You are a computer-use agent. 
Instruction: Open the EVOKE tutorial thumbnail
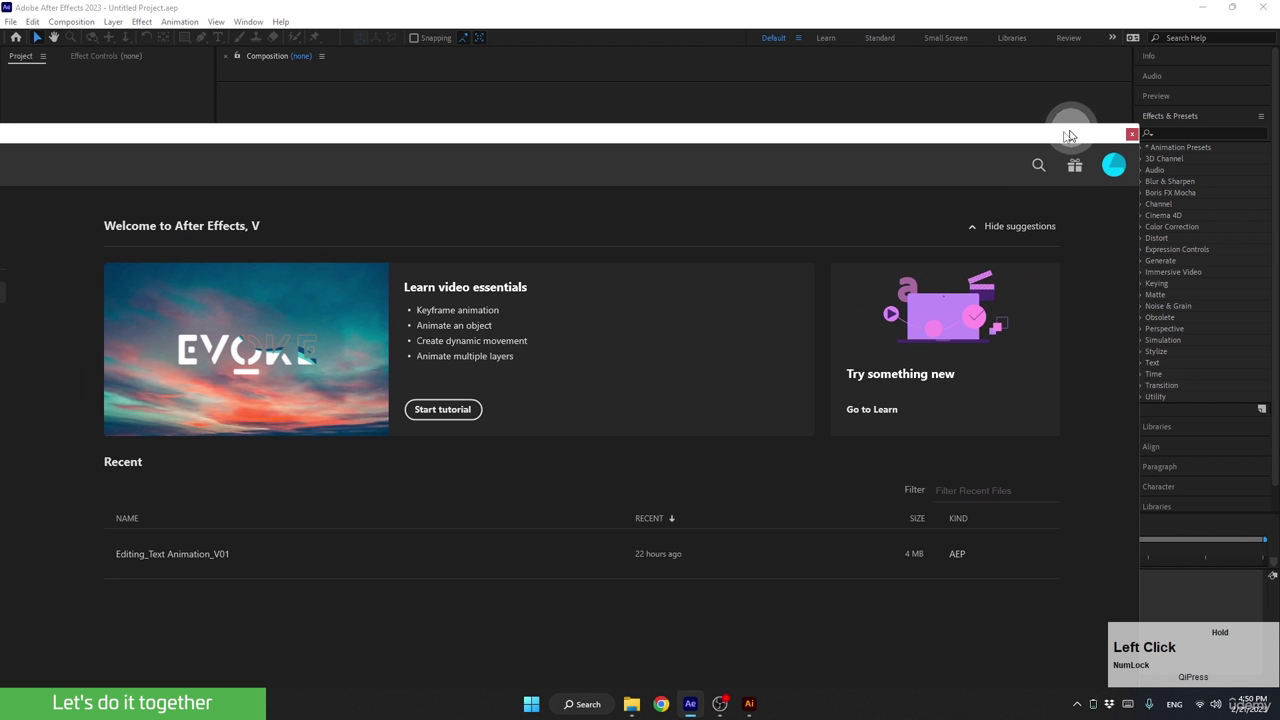(246, 349)
